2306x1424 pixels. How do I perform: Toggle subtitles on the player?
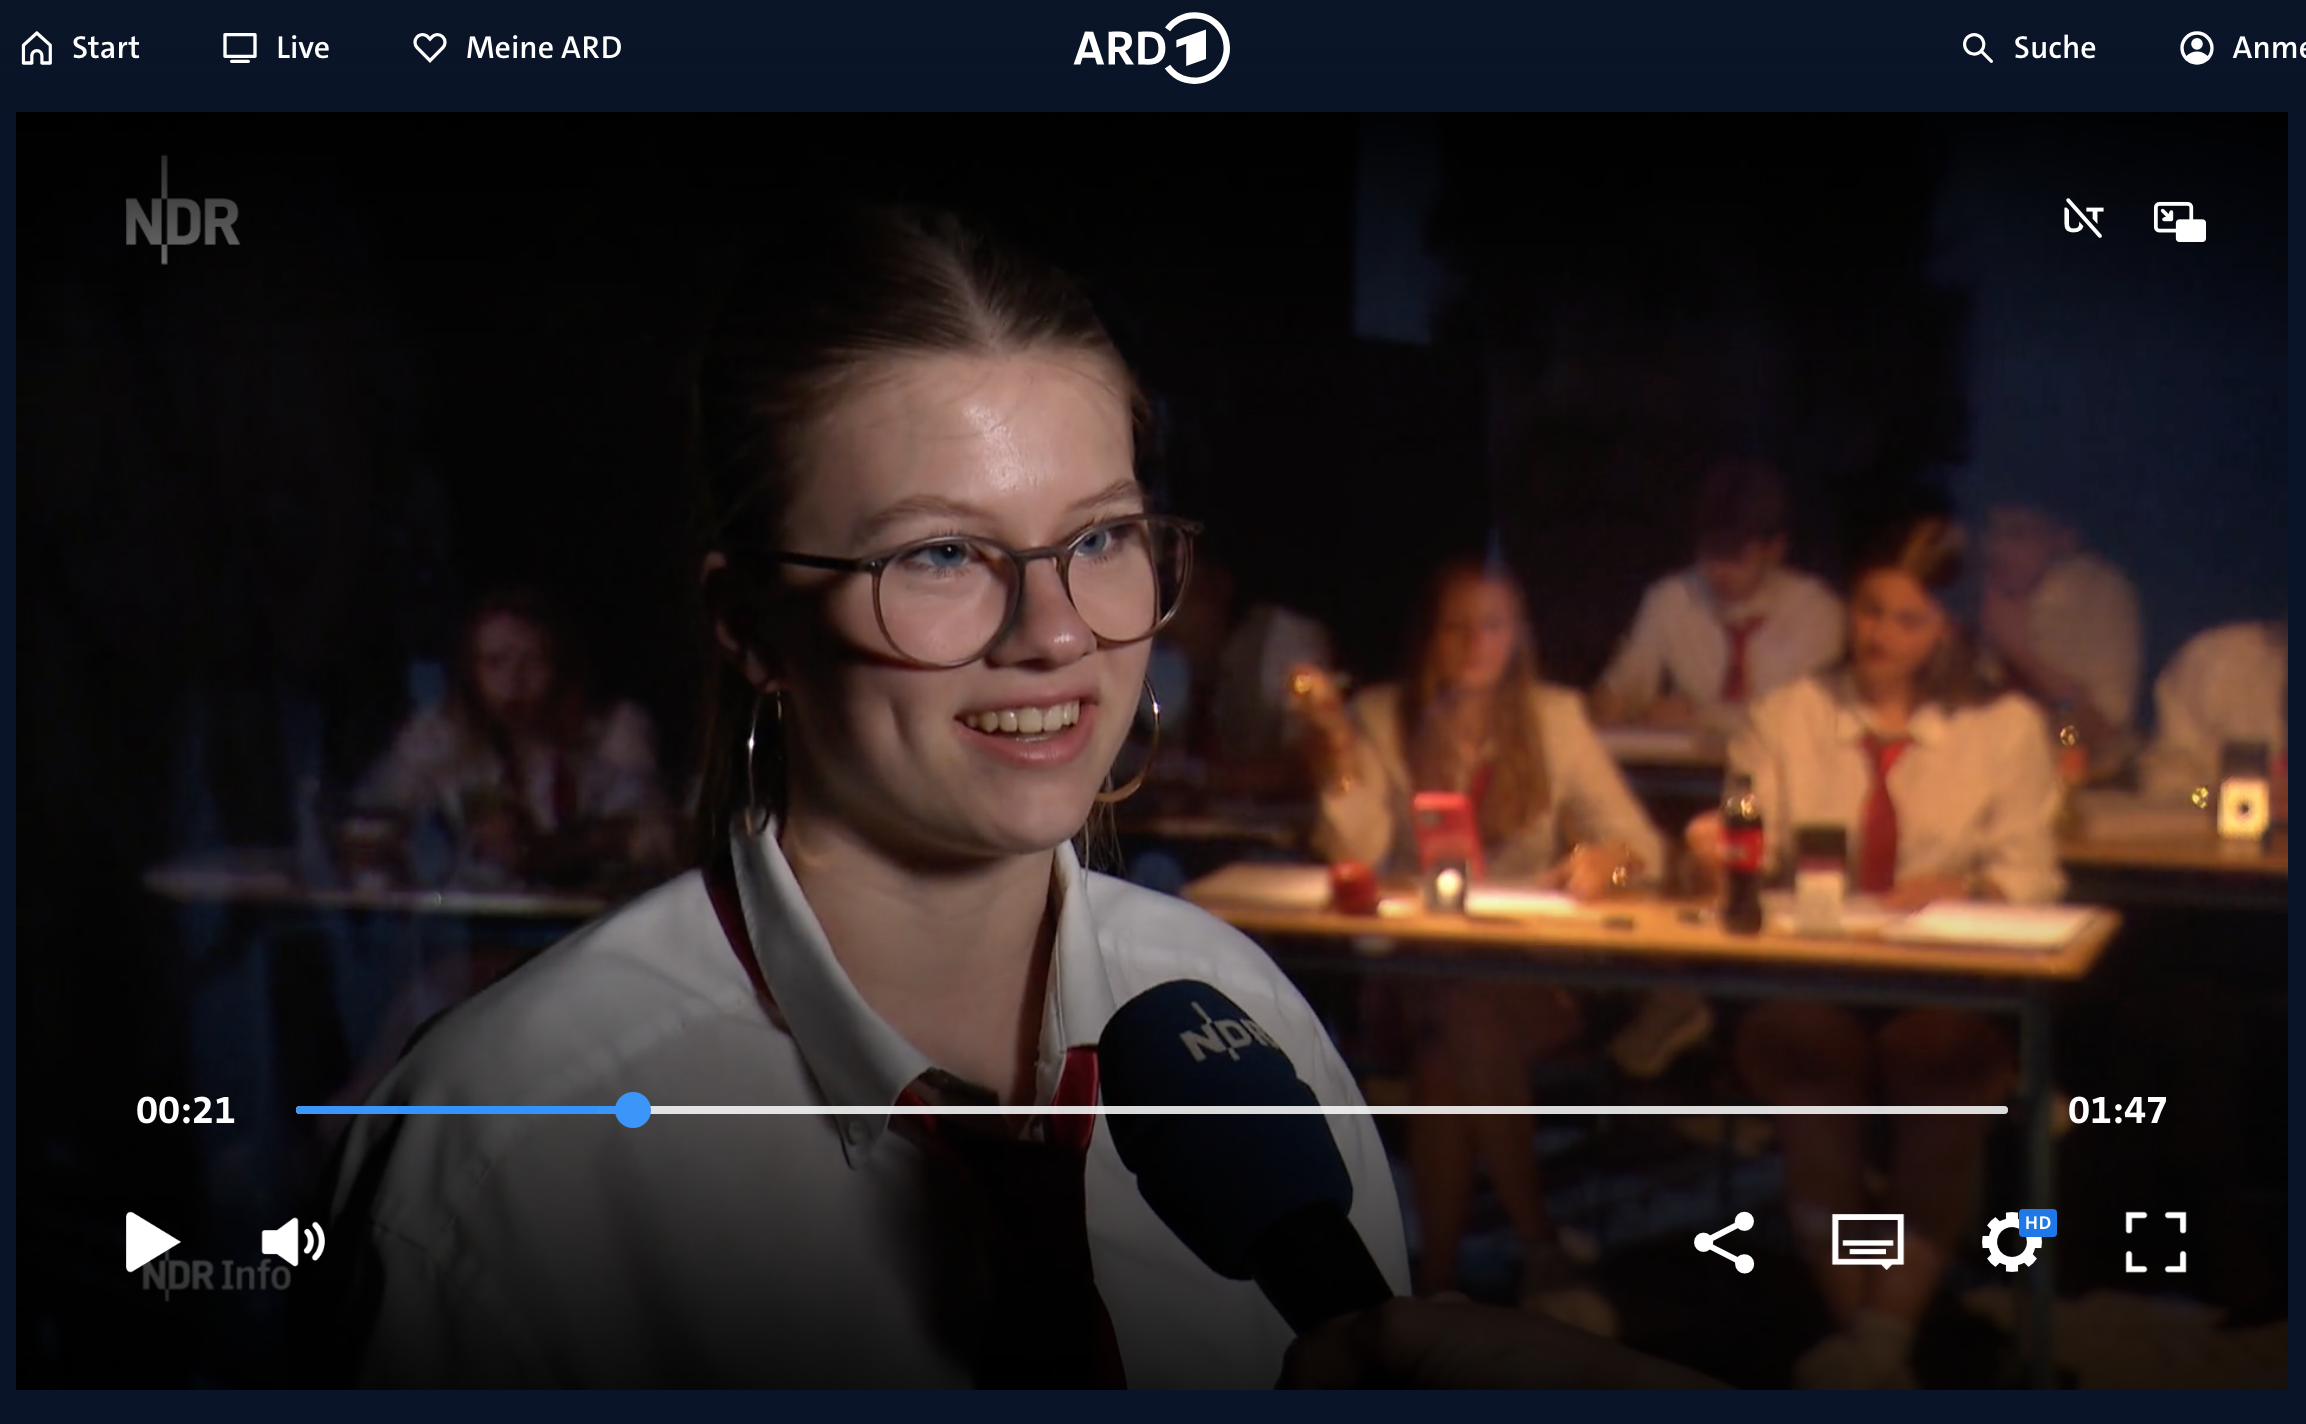tap(1867, 1242)
